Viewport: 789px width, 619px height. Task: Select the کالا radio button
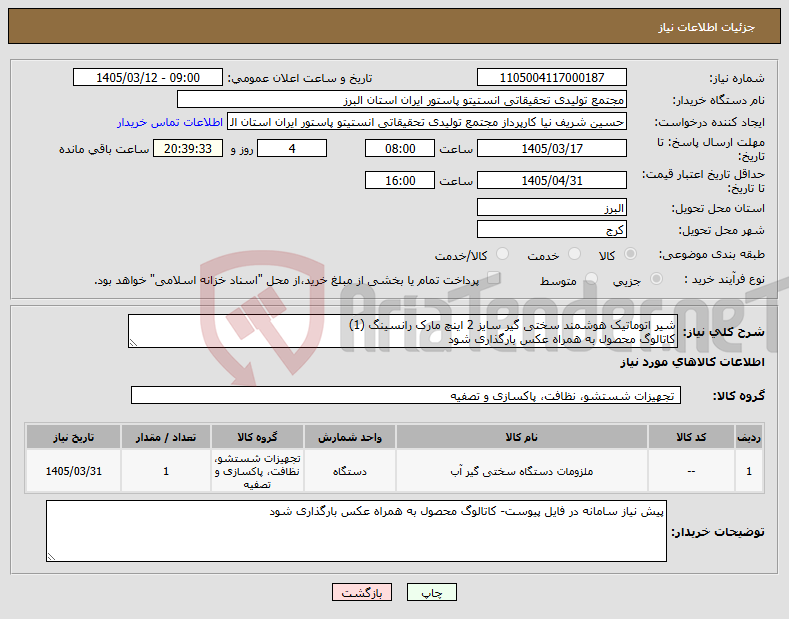630,254
